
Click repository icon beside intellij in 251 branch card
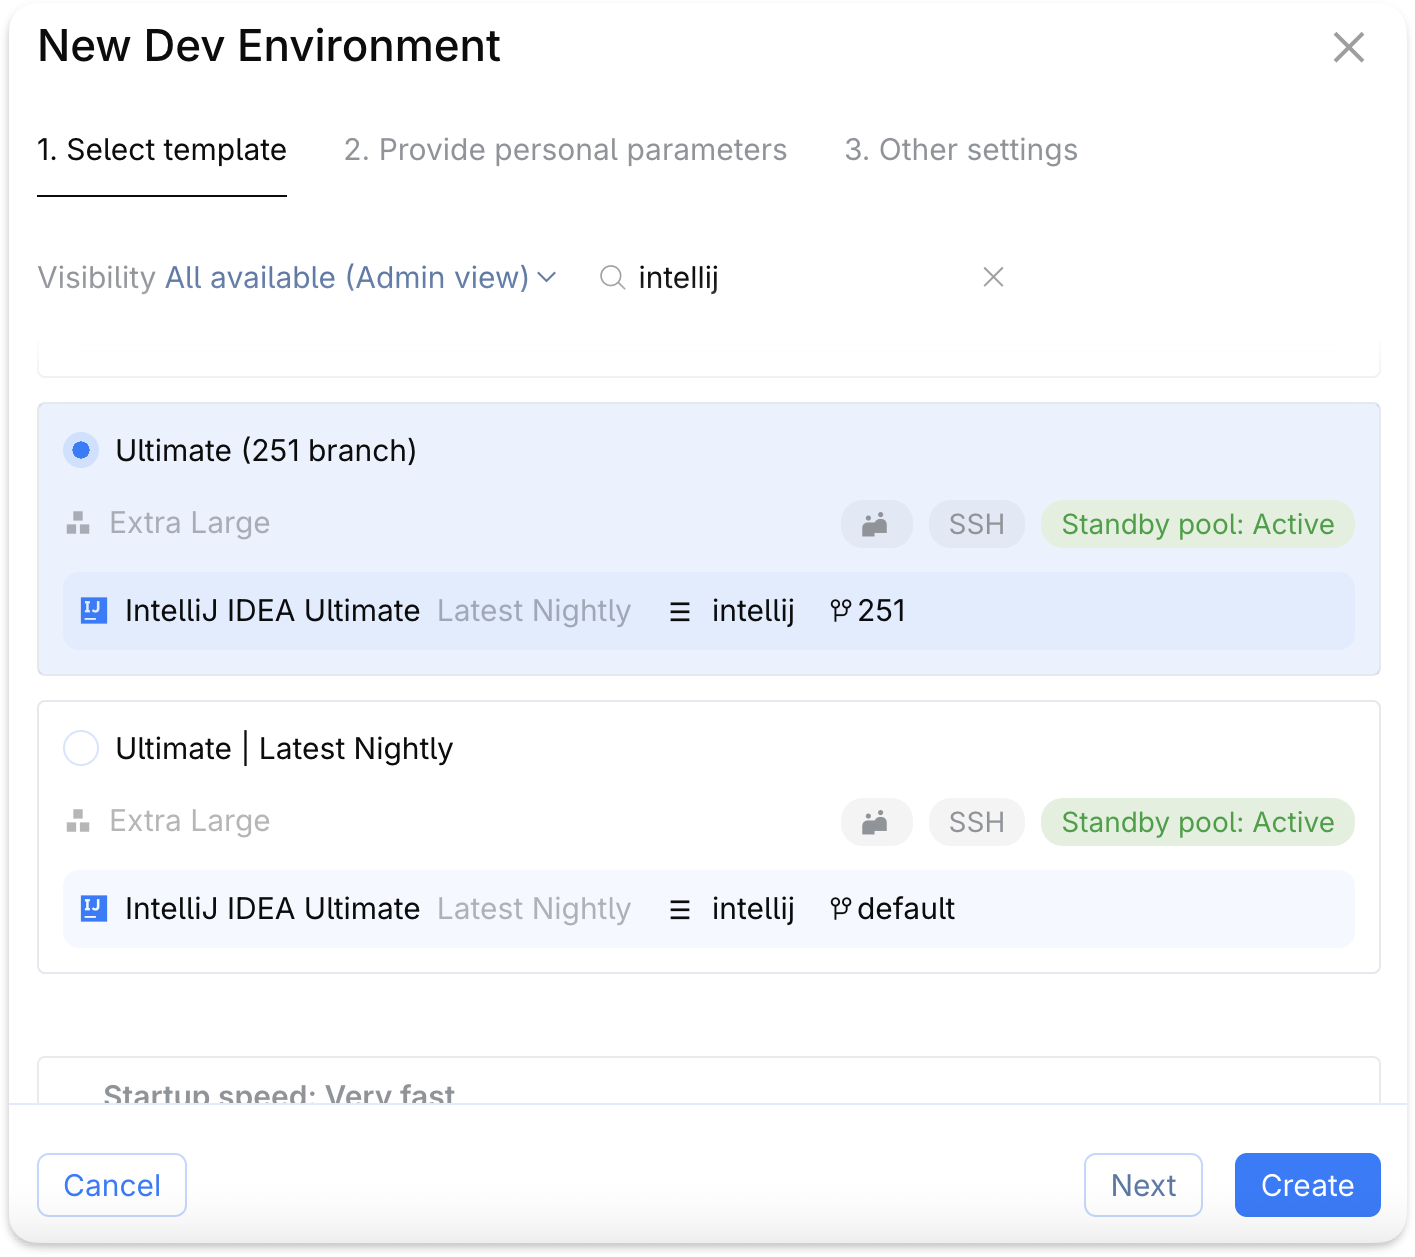tap(680, 611)
